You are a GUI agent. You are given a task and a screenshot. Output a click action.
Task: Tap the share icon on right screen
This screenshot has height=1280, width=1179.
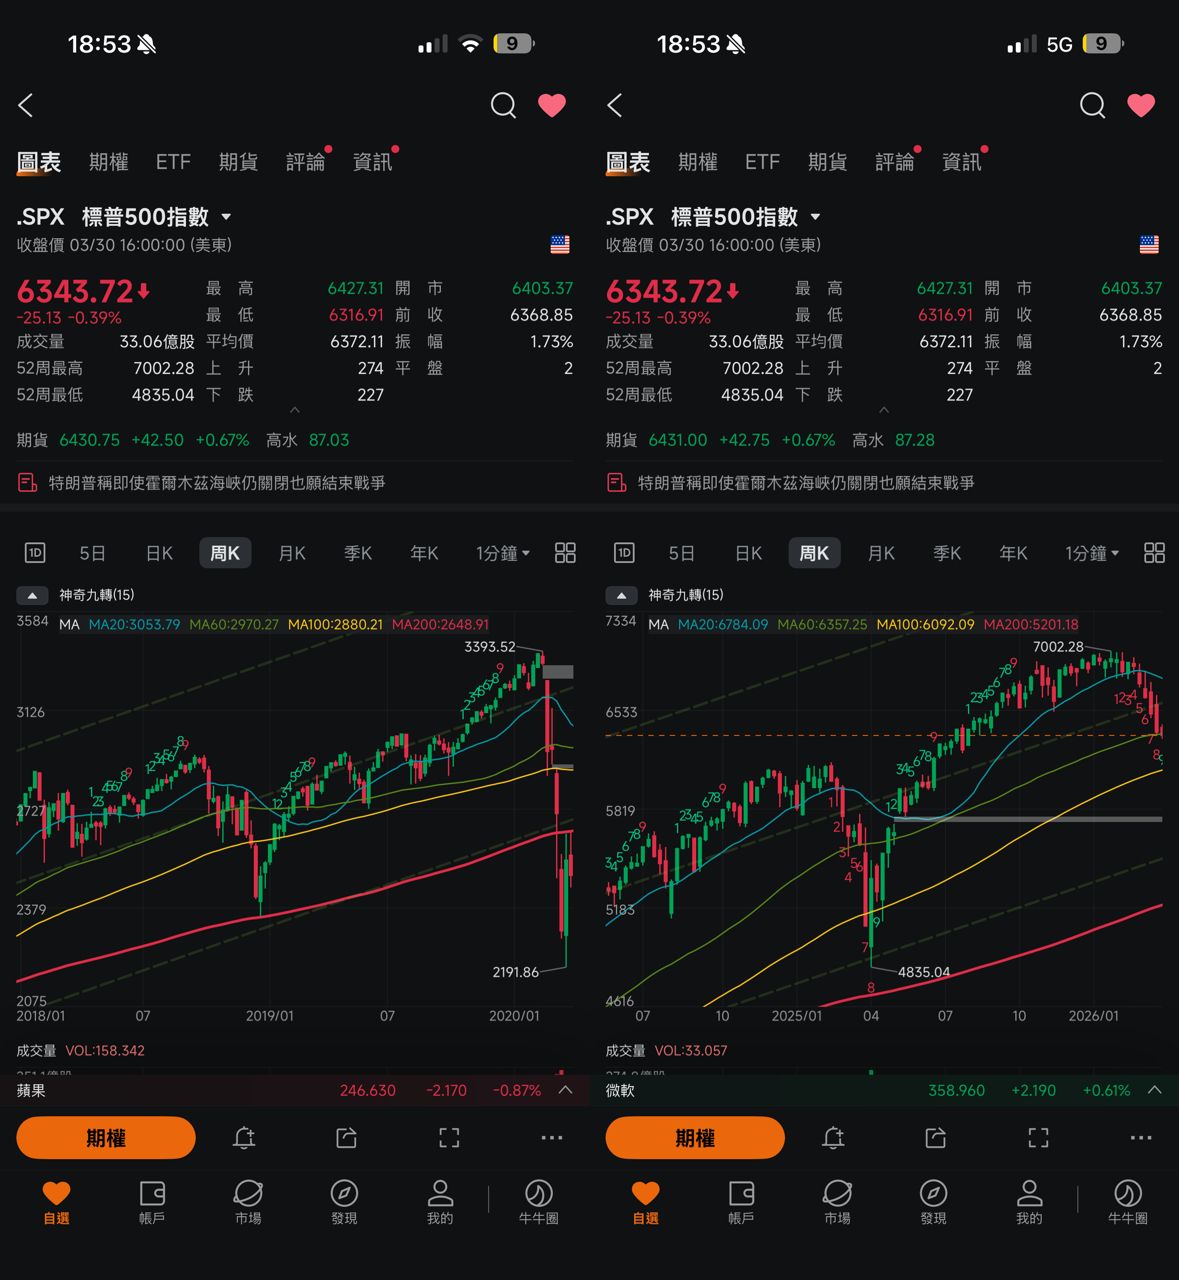pyautogui.click(x=935, y=1138)
